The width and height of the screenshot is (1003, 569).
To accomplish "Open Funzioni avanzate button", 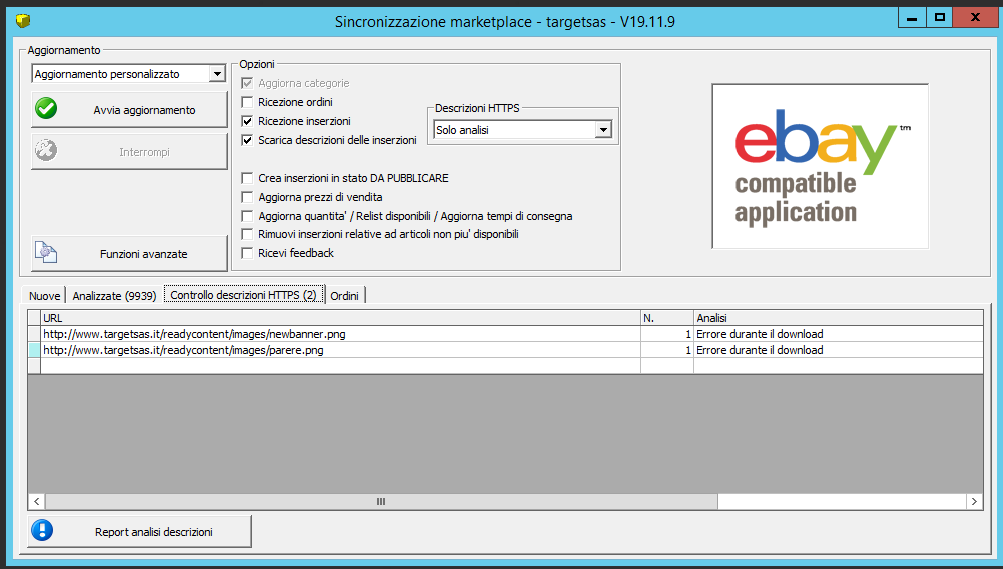I will point(129,253).
